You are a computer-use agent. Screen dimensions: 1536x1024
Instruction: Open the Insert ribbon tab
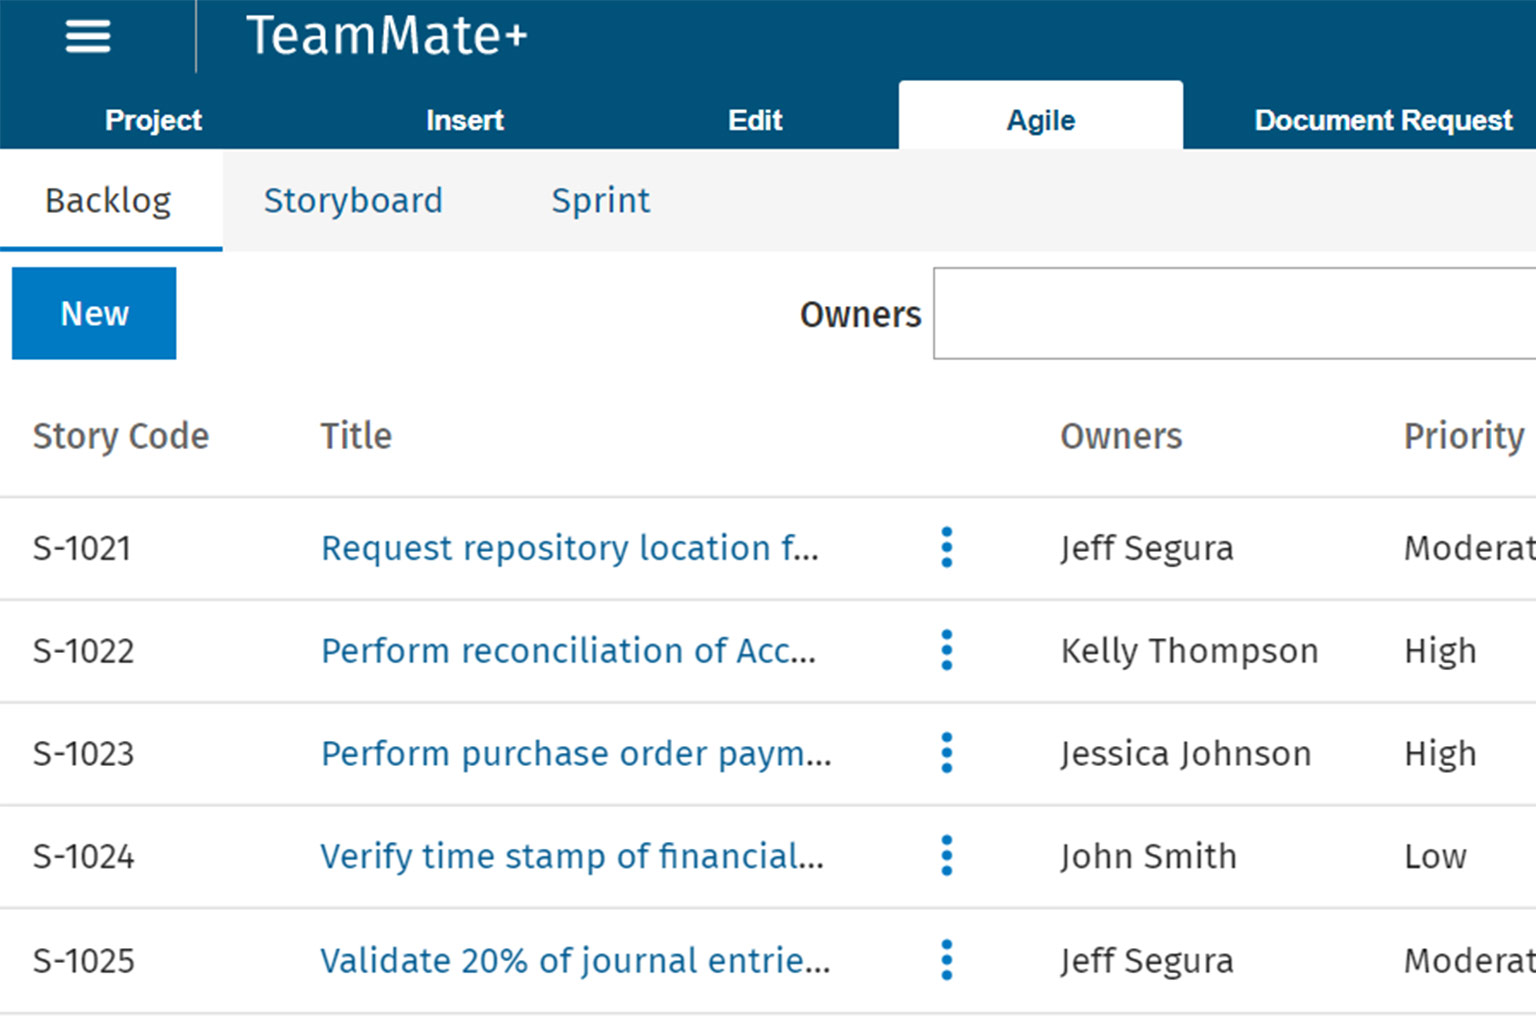tap(464, 120)
